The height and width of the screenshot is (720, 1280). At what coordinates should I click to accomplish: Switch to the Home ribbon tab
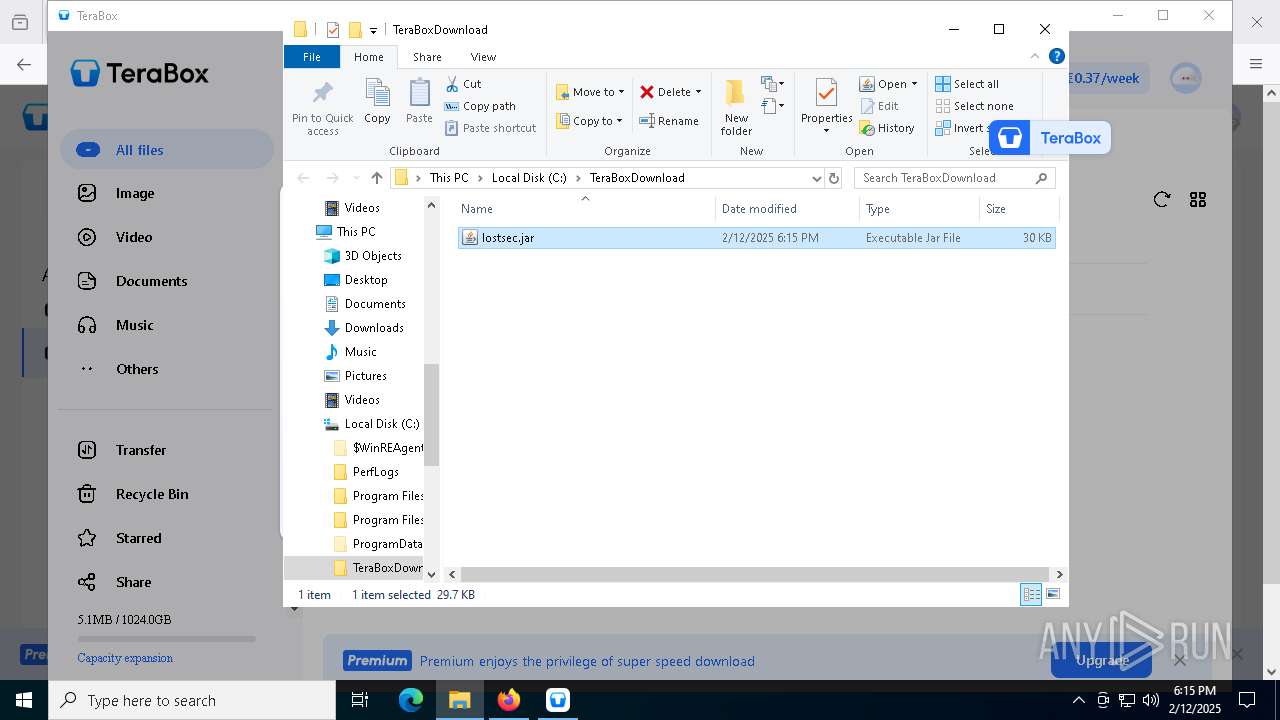368,57
